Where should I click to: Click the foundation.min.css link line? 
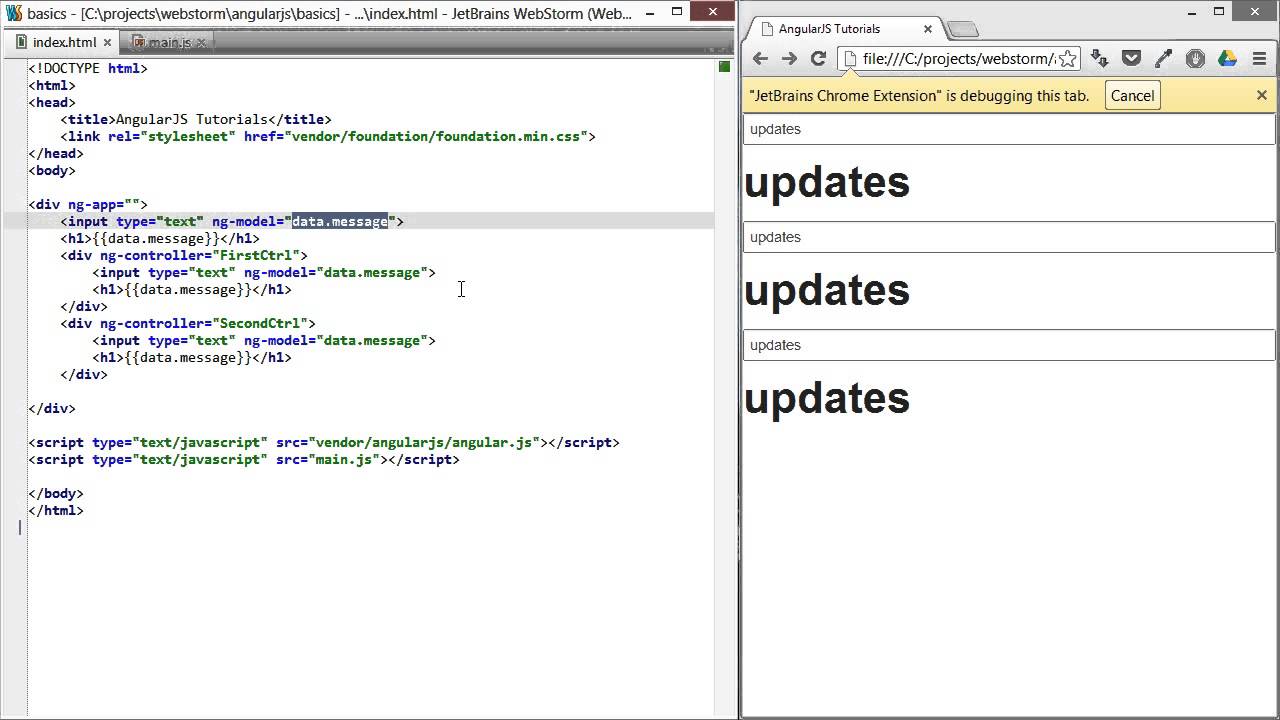point(328,136)
